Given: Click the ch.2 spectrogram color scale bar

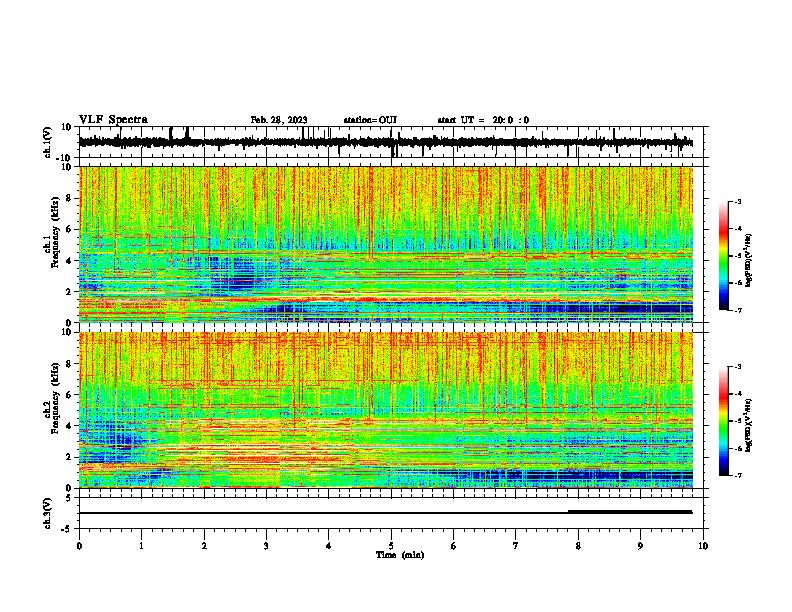Looking at the screenshot, I should pyautogui.click(x=723, y=421).
